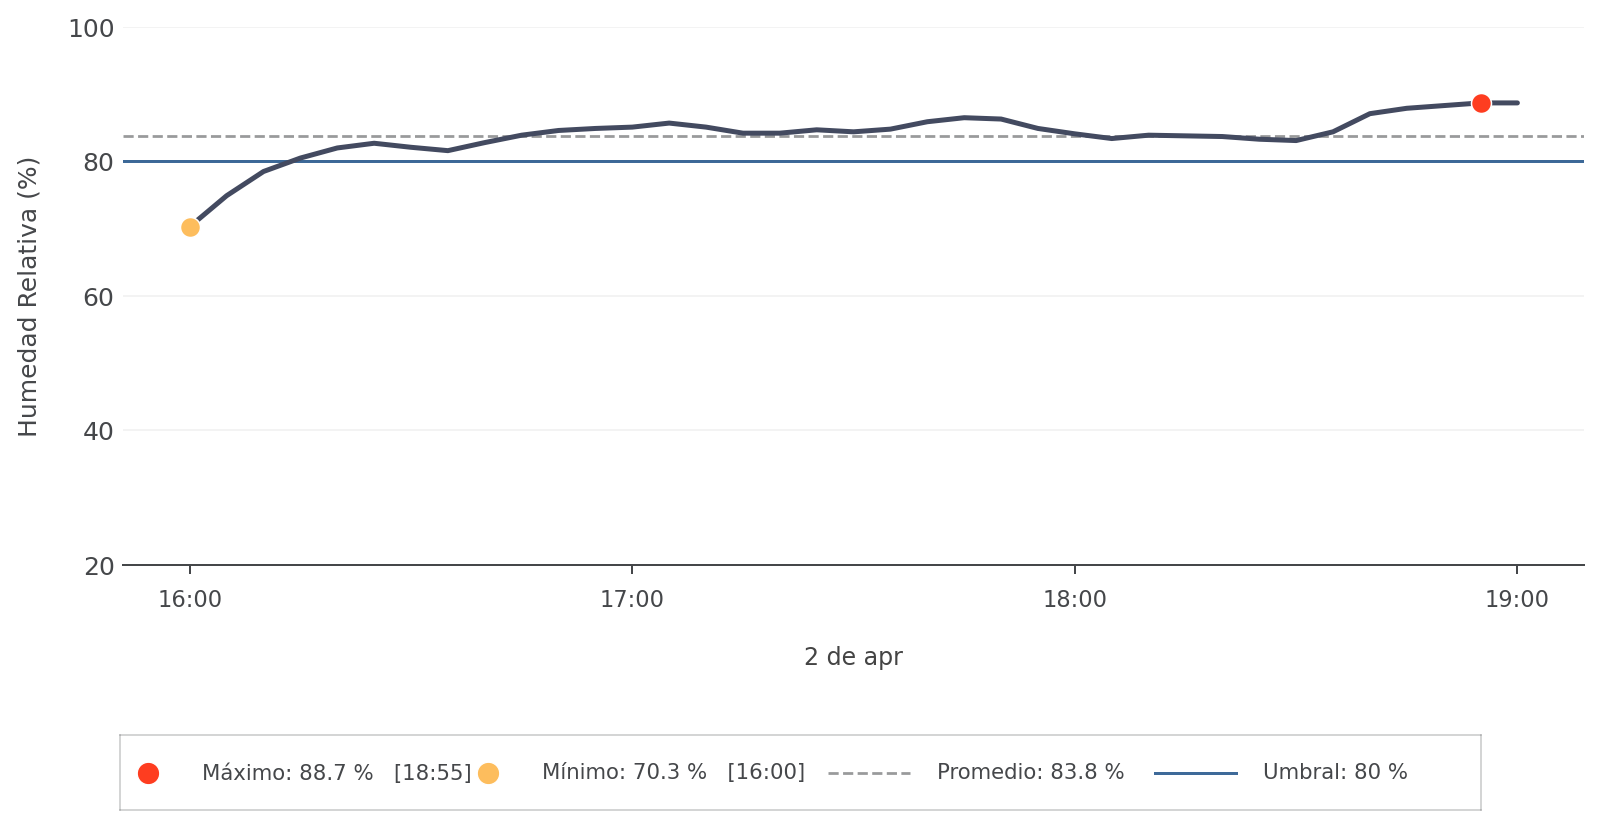Click the orange dot in the legend box
This screenshot has height=828, width=1601.
488,773
